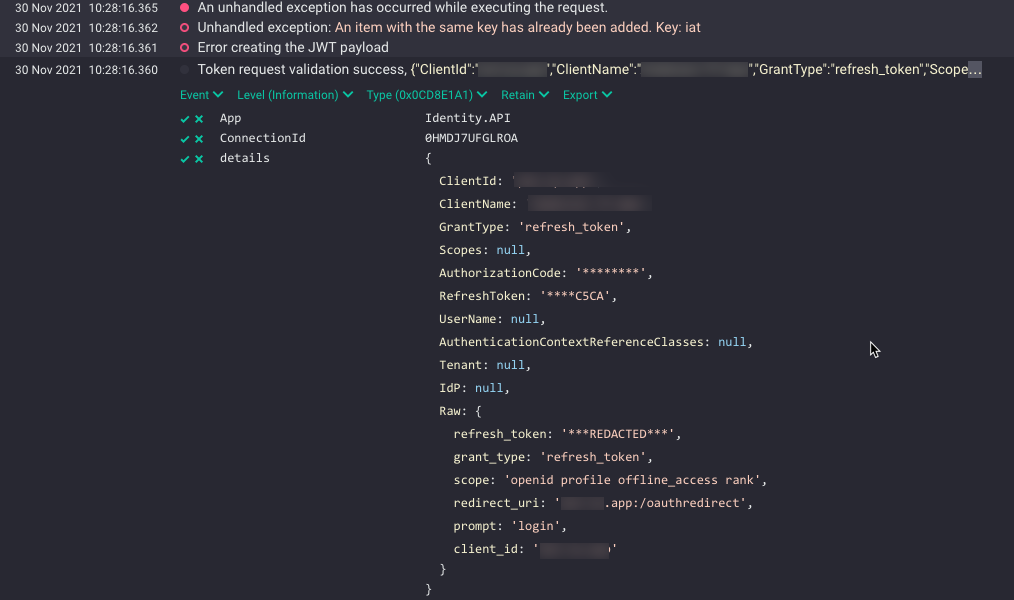Click the include-filter checkmark beside ConnectionId

tap(184, 138)
